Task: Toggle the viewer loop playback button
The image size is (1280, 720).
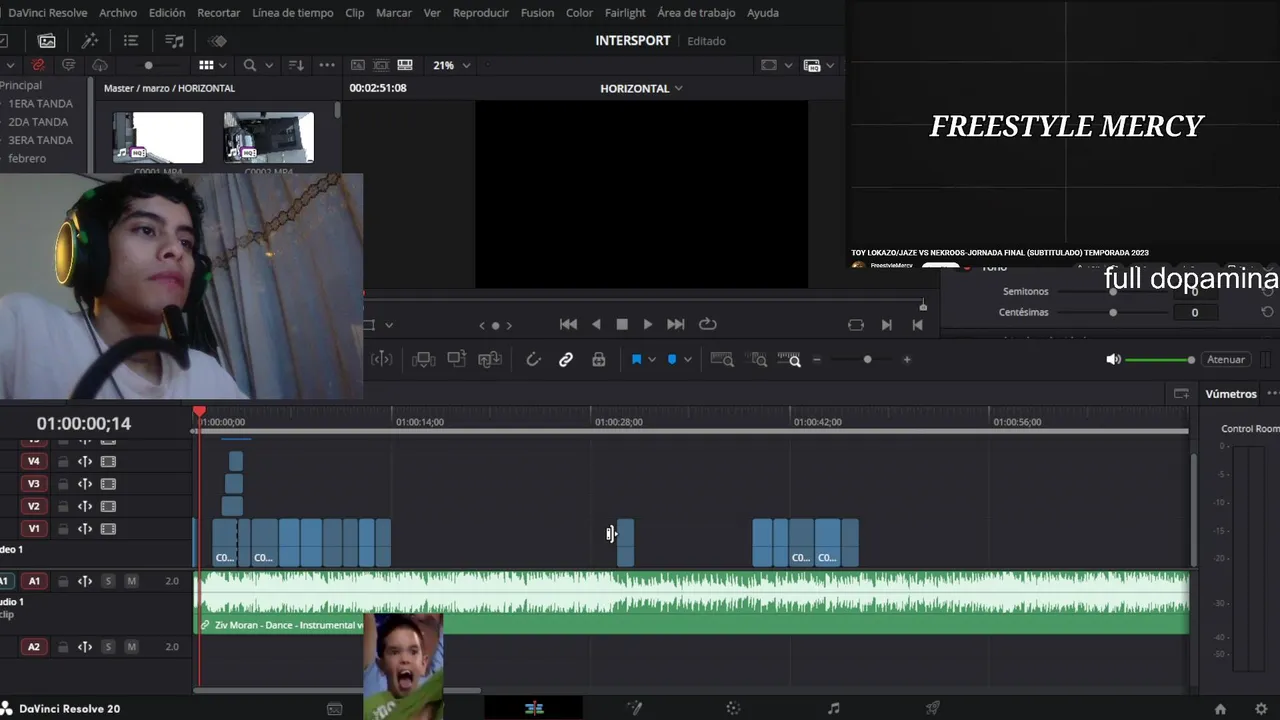Action: click(x=708, y=324)
